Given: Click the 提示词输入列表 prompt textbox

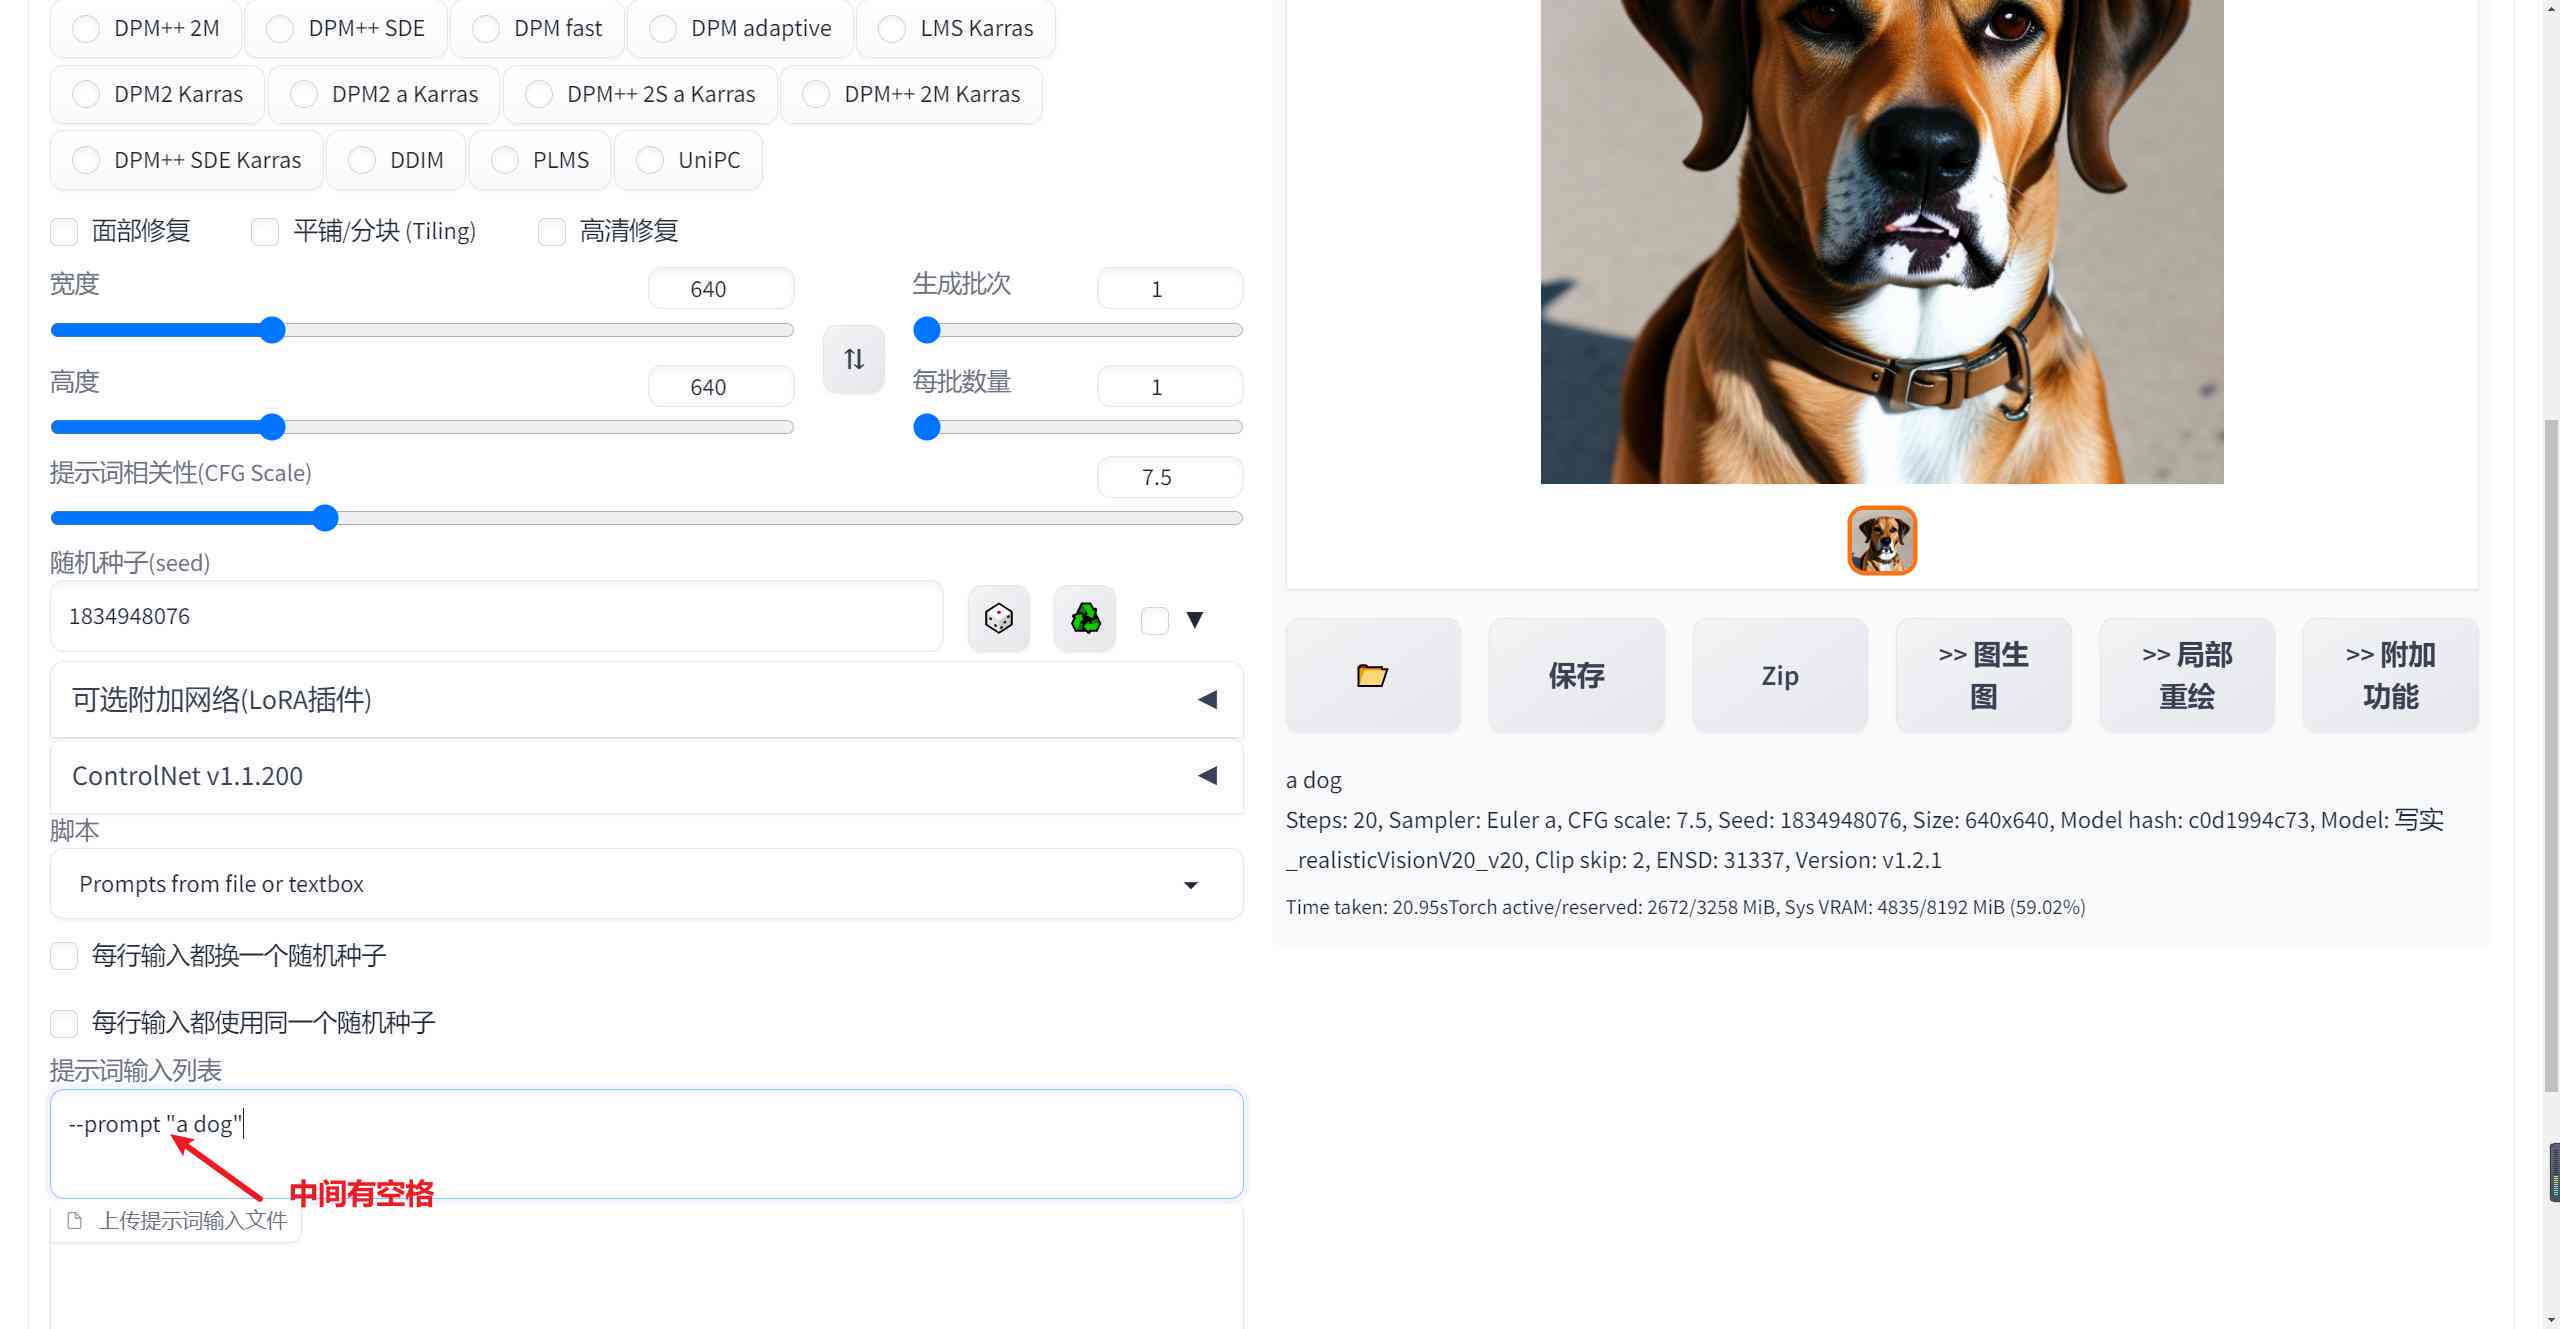Looking at the screenshot, I should click(x=647, y=1144).
